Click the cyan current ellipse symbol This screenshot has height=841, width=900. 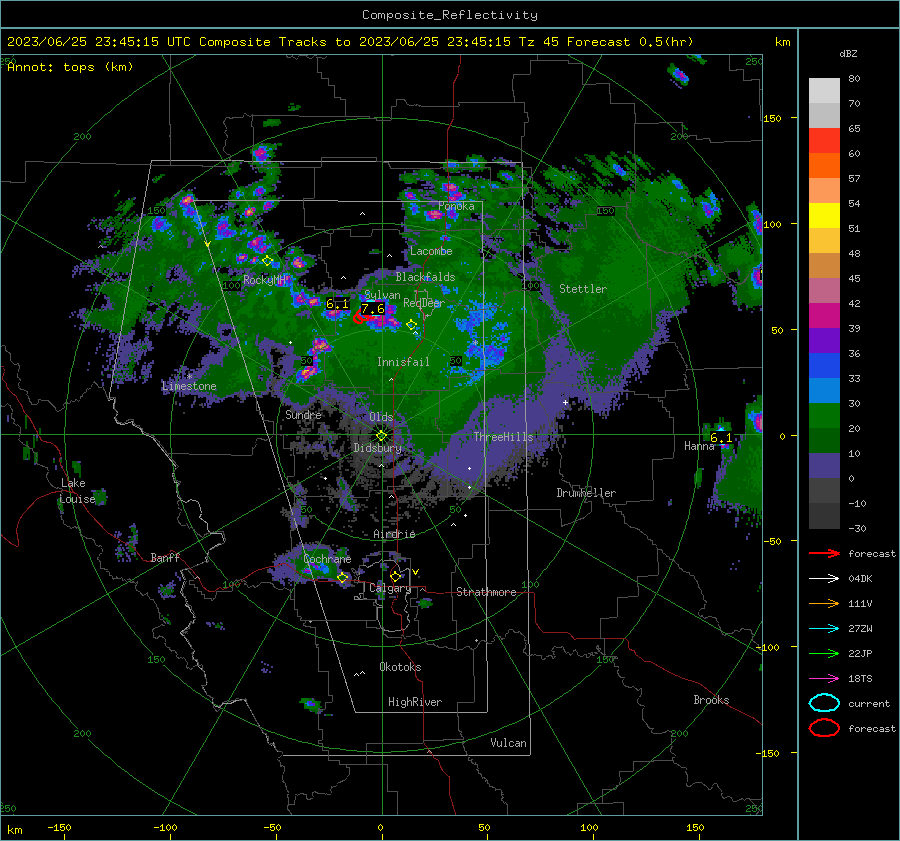(824, 703)
